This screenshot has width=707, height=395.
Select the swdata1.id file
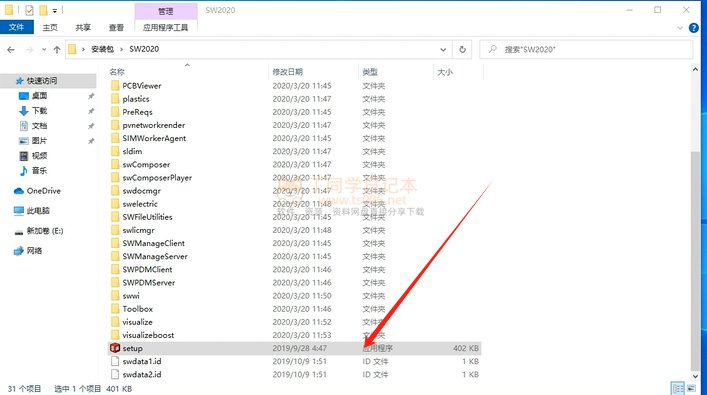tap(142, 361)
